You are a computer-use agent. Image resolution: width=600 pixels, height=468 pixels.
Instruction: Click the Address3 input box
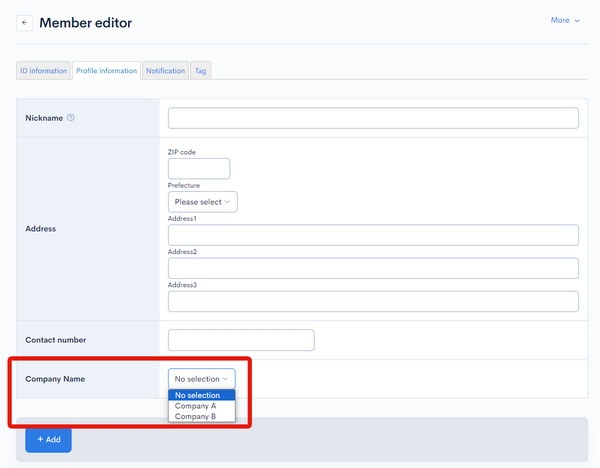pos(373,302)
